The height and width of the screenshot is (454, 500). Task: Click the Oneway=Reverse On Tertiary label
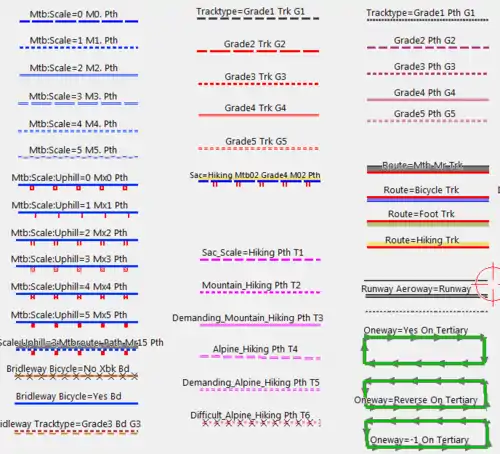pos(416,400)
